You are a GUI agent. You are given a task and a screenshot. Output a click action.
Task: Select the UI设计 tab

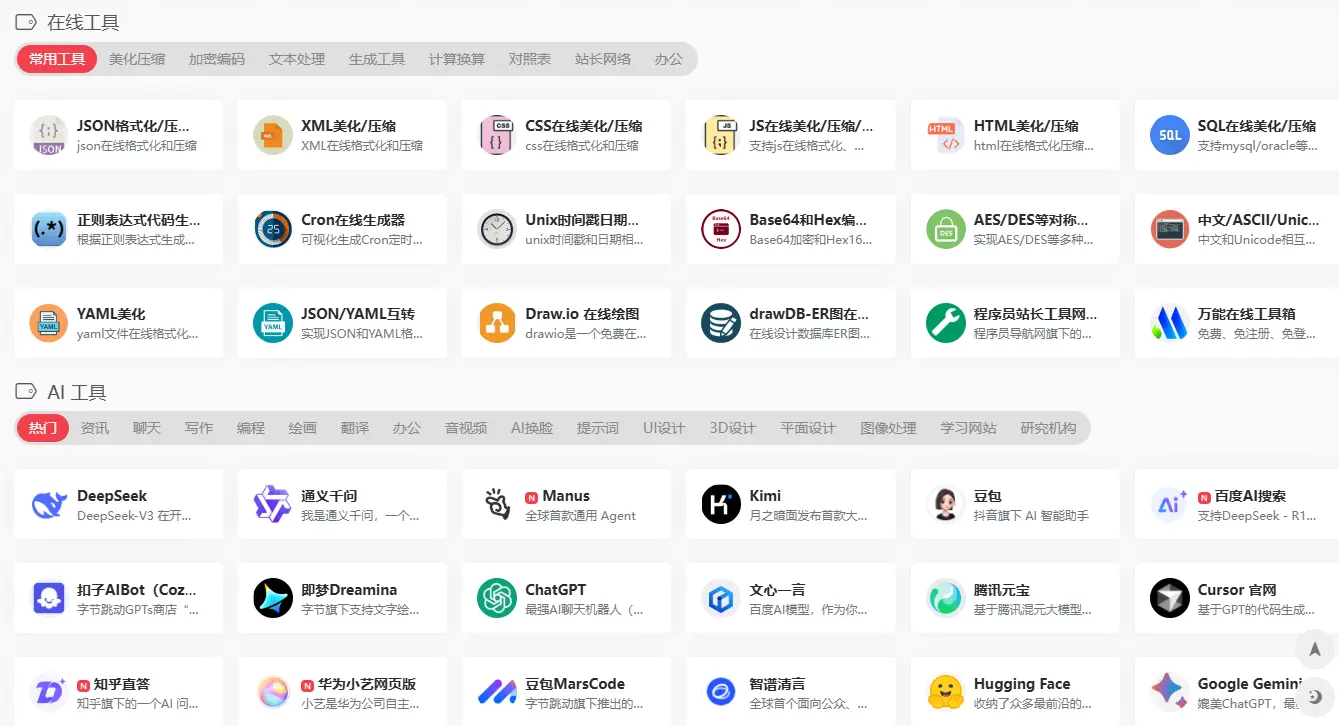coord(664,428)
